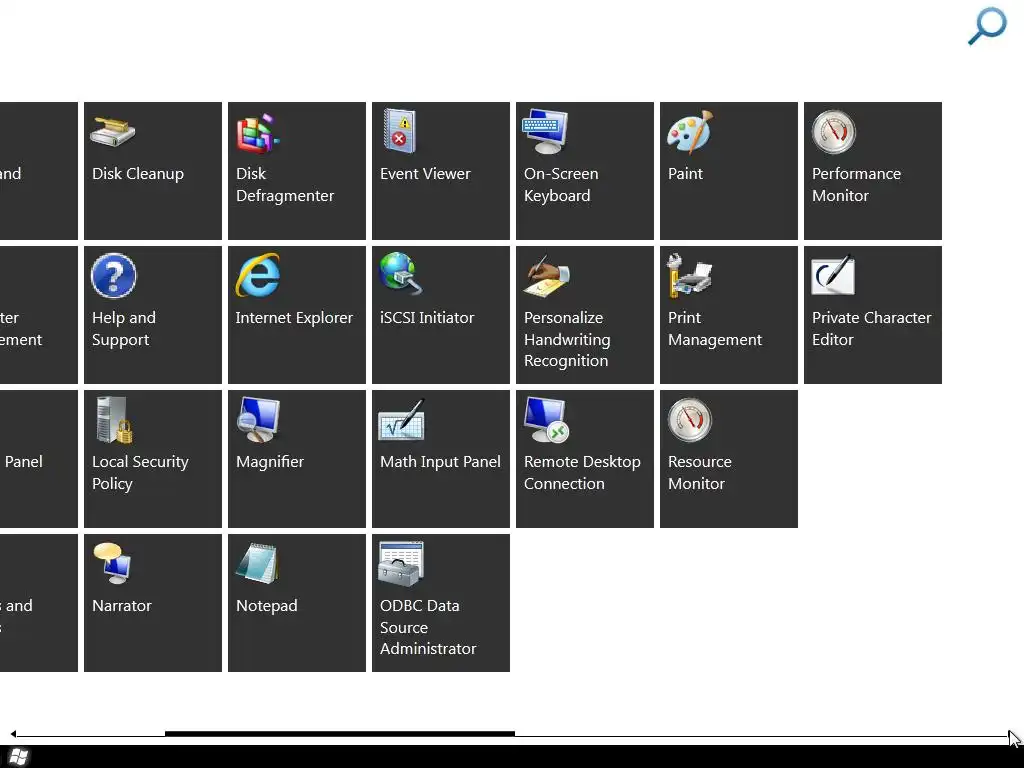Screen dimensions: 1024x768
Task: Click the "ODBC Data Source Administrator" label
Action: tap(428, 627)
